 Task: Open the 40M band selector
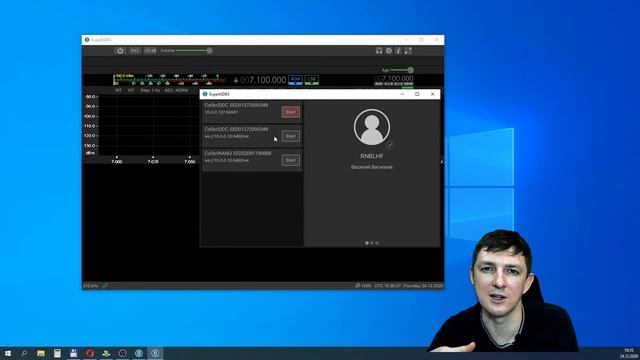click(x=296, y=80)
